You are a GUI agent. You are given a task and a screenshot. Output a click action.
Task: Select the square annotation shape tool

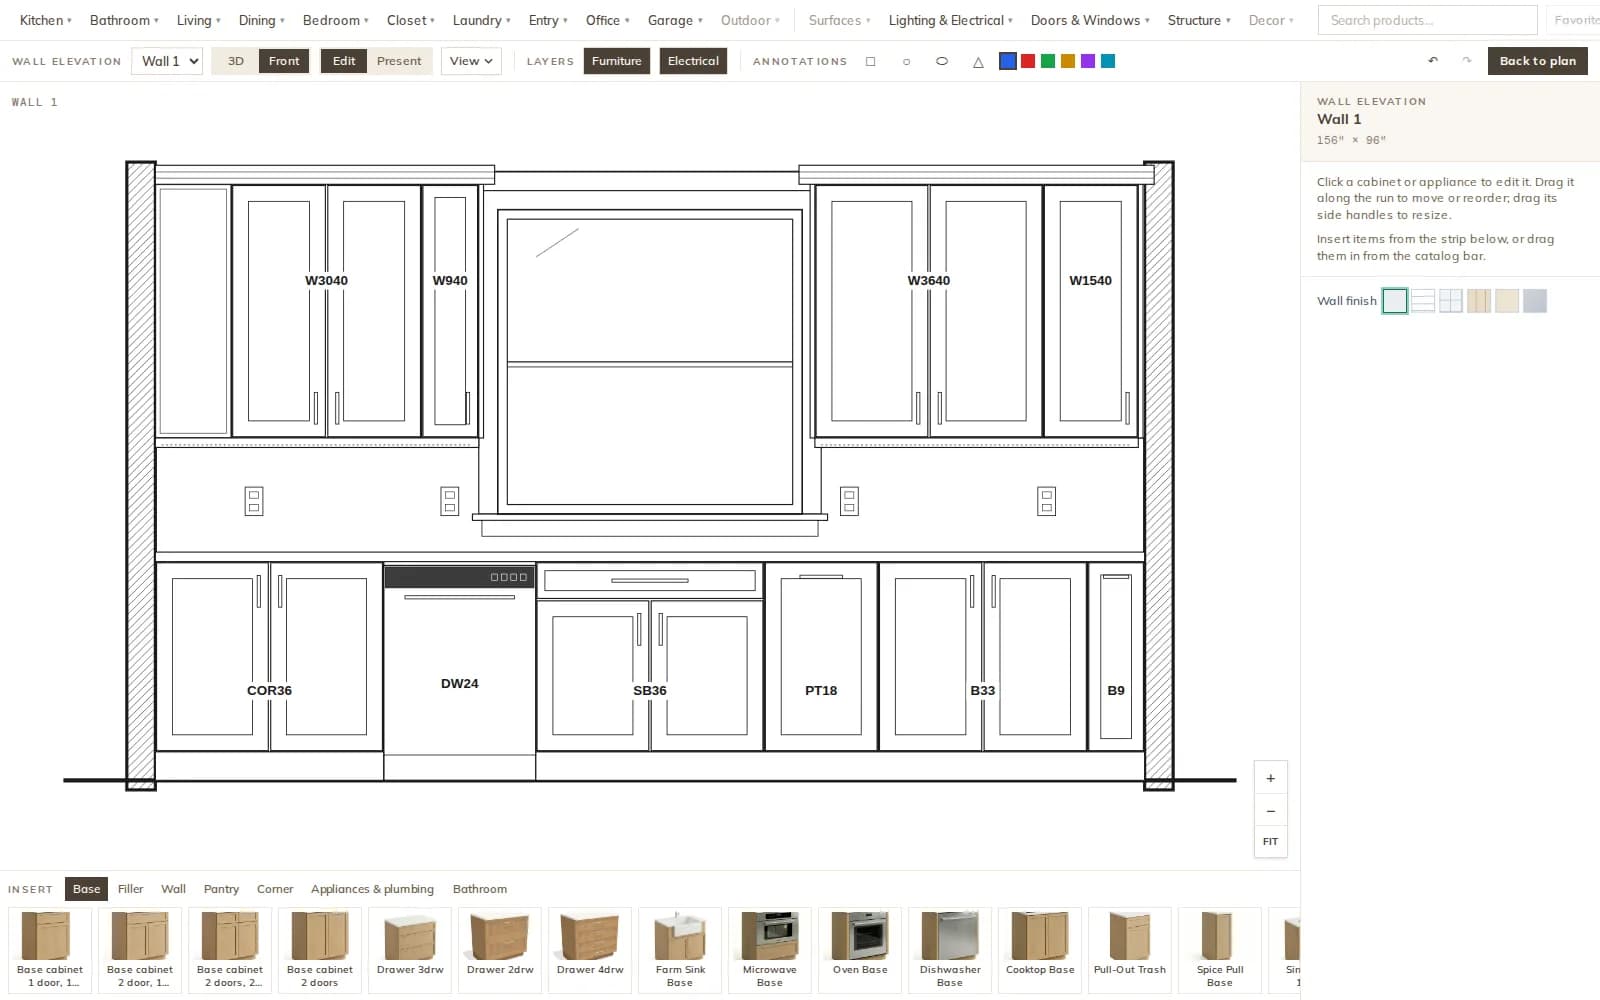[870, 61]
